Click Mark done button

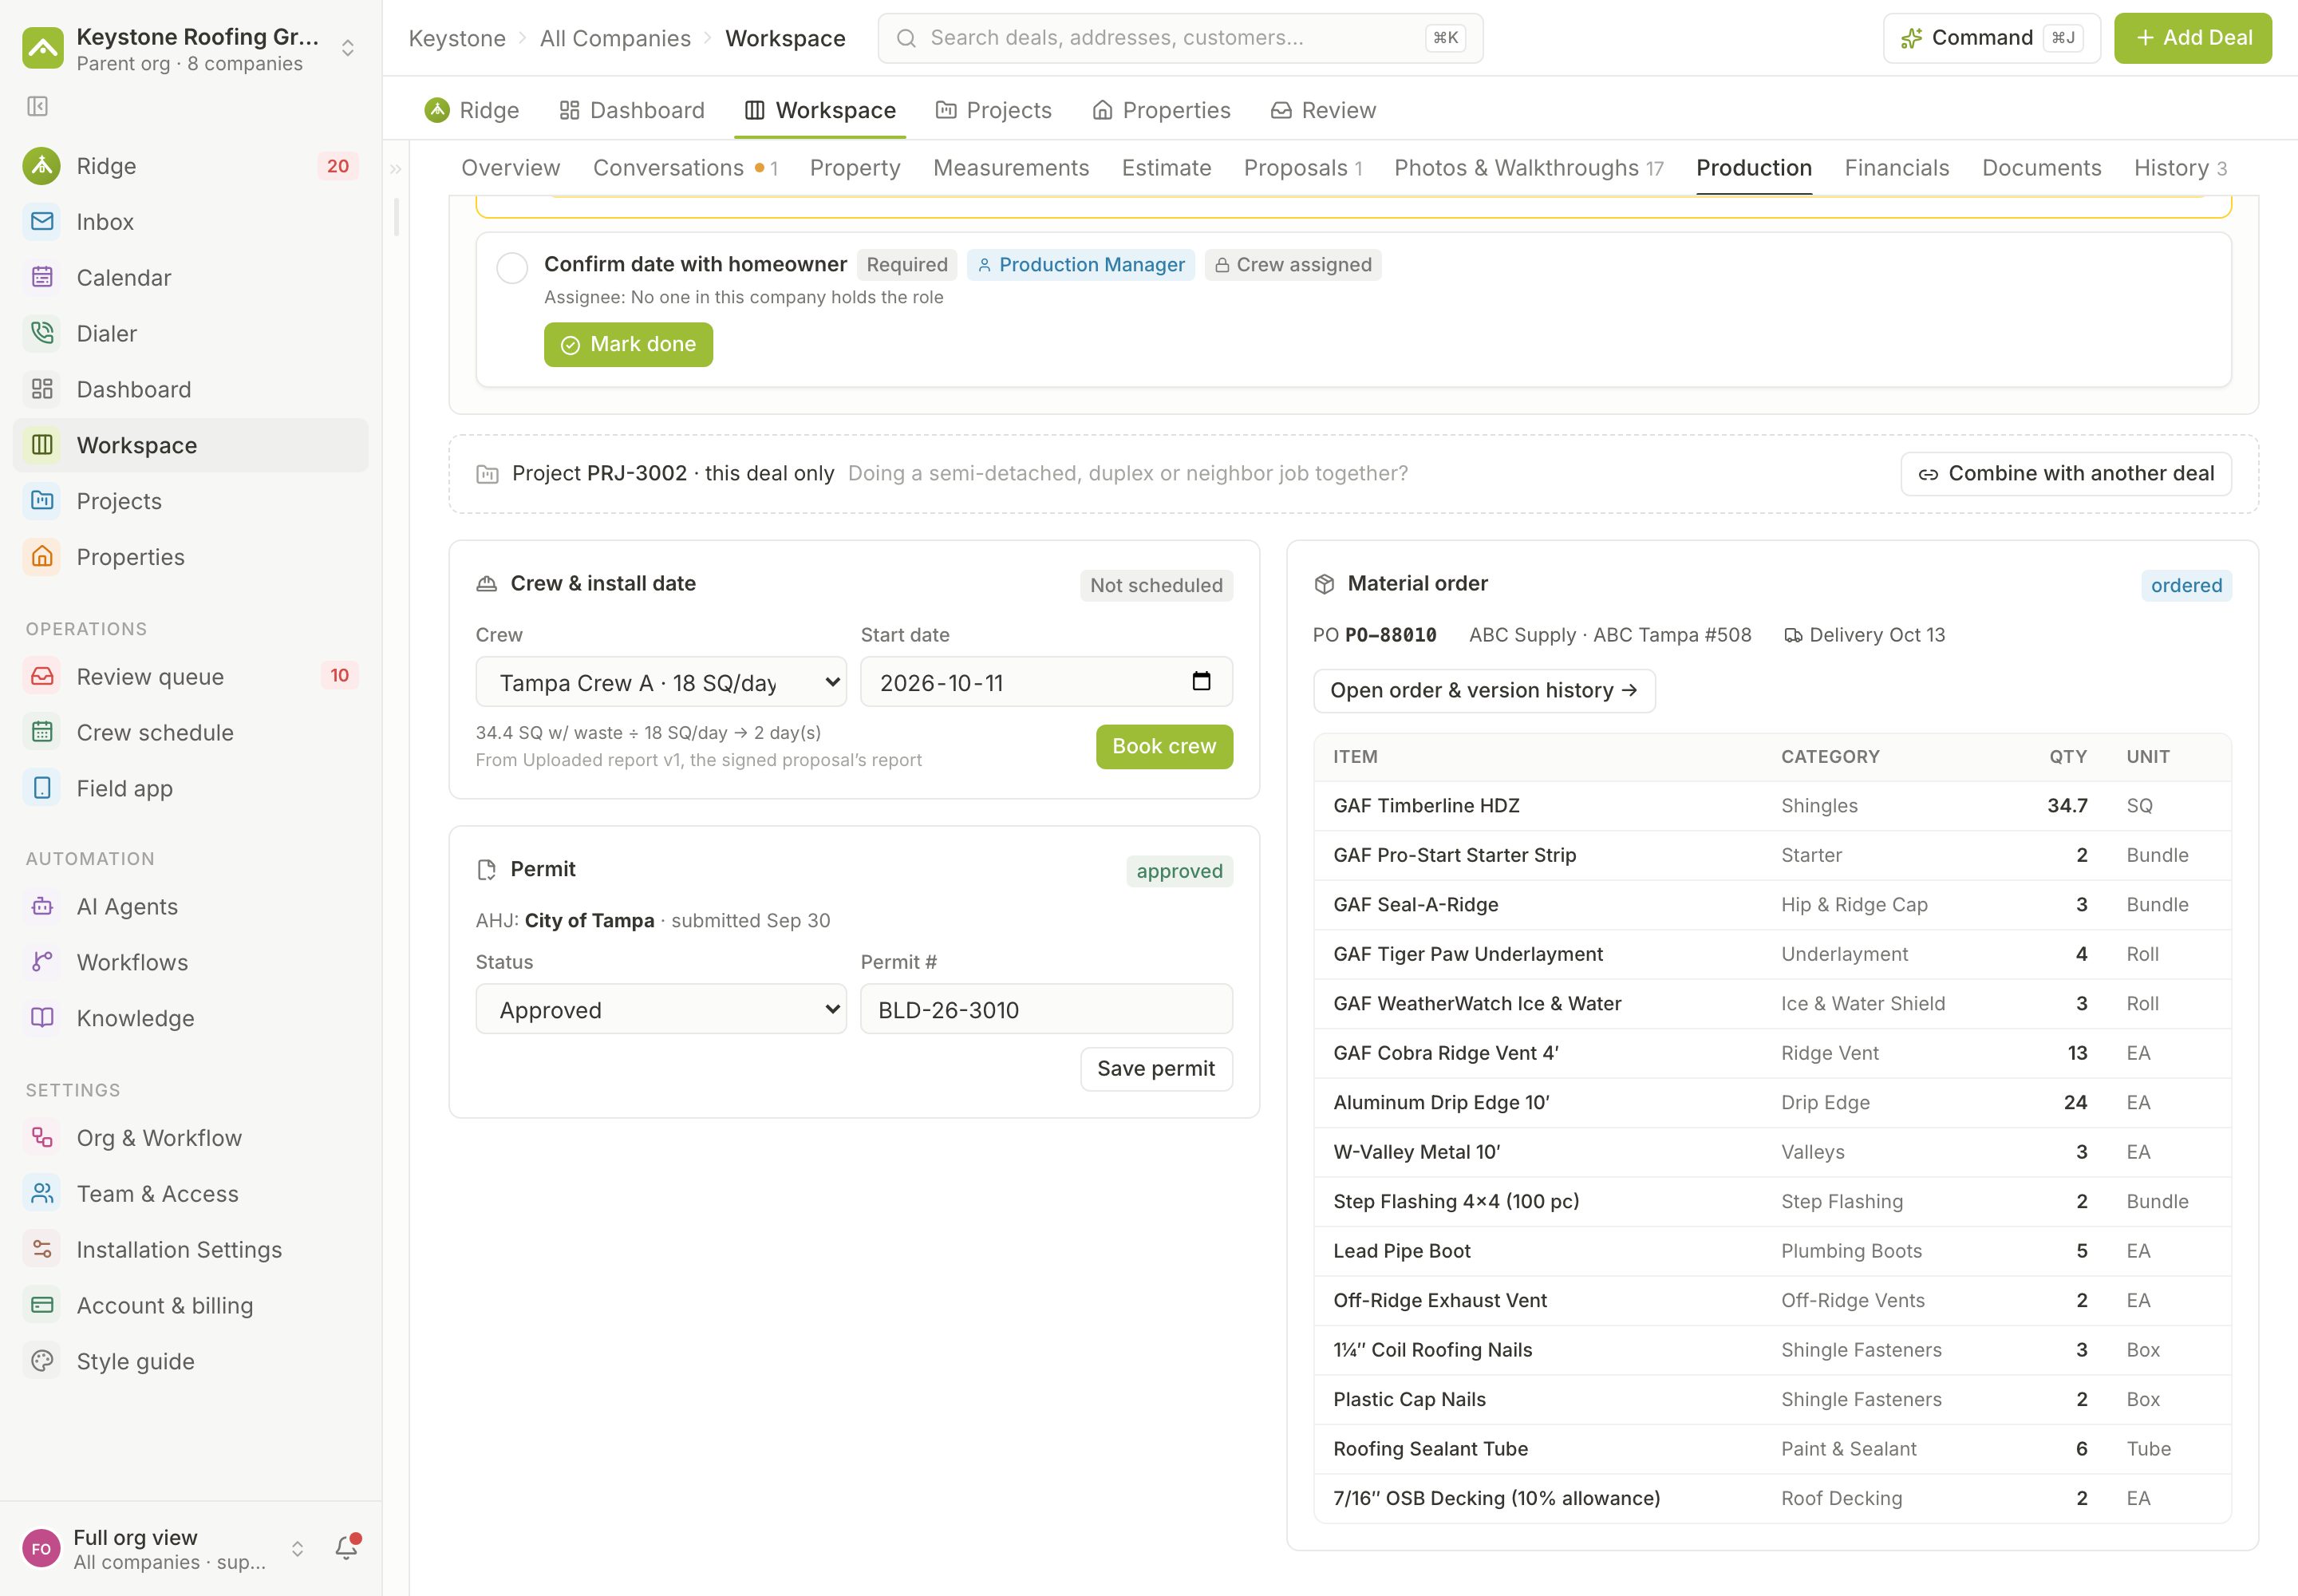click(628, 344)
